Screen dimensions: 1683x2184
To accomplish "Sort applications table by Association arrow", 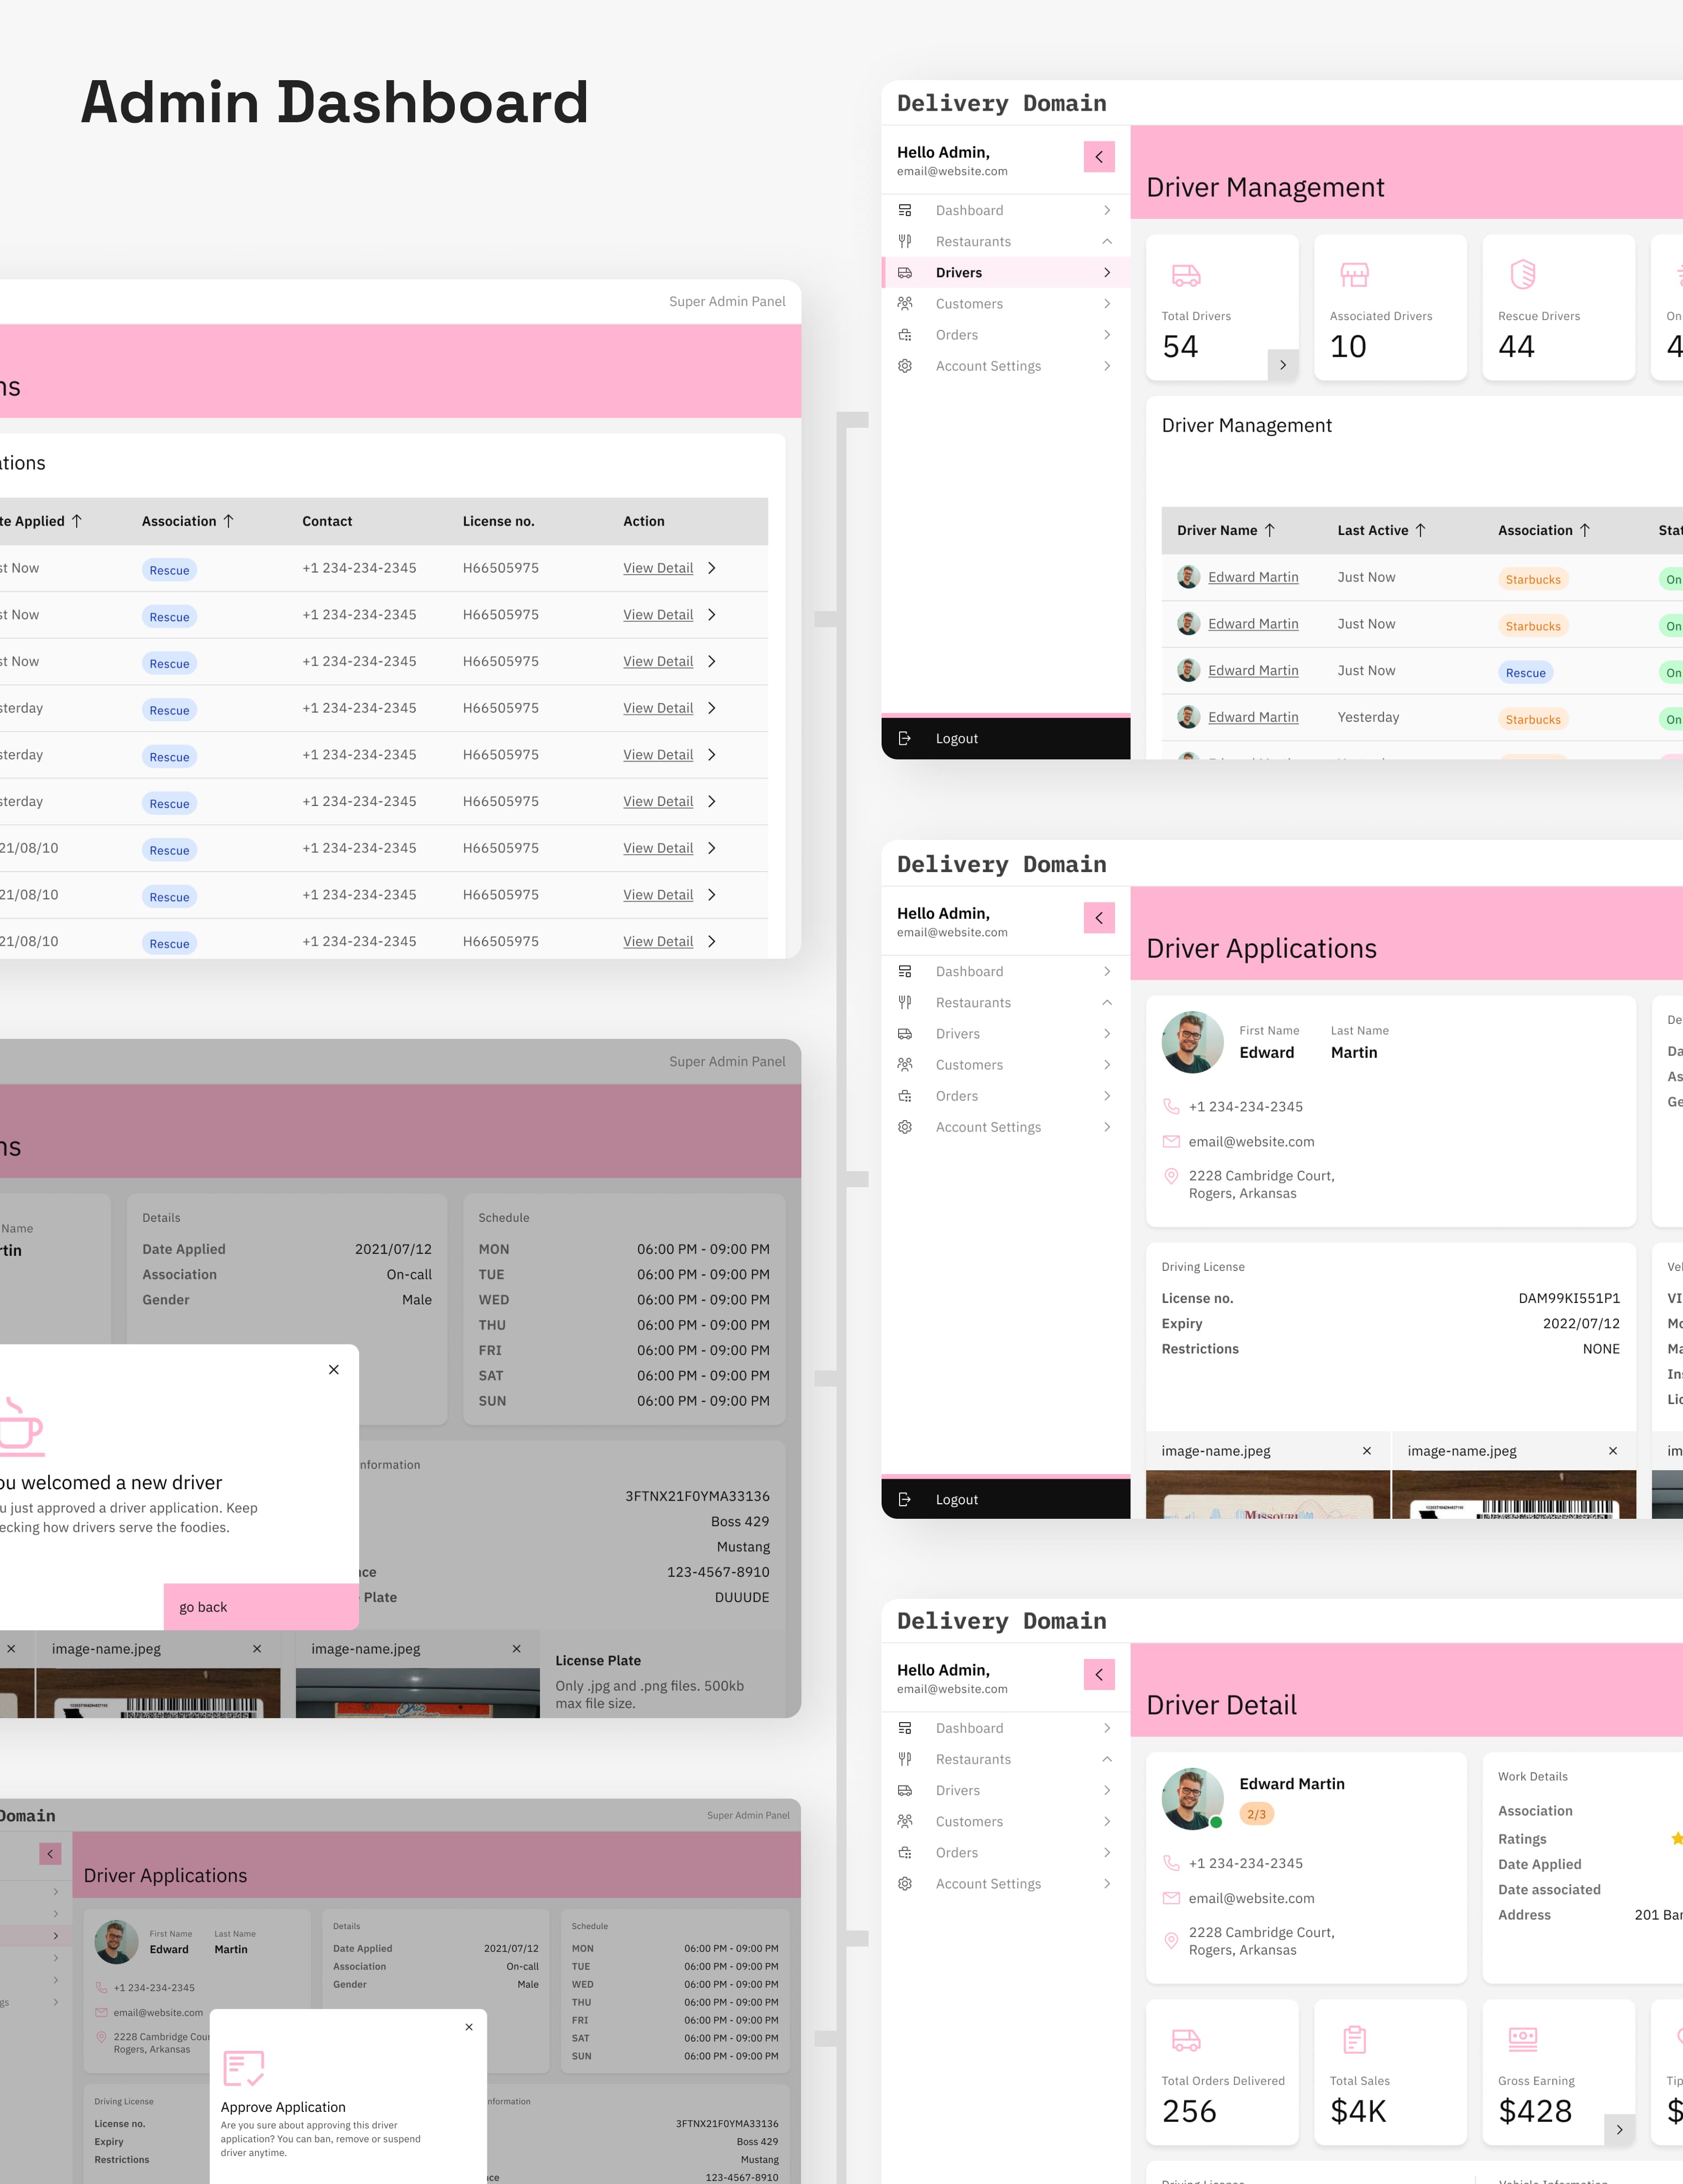I will click(x=228, y=521).
